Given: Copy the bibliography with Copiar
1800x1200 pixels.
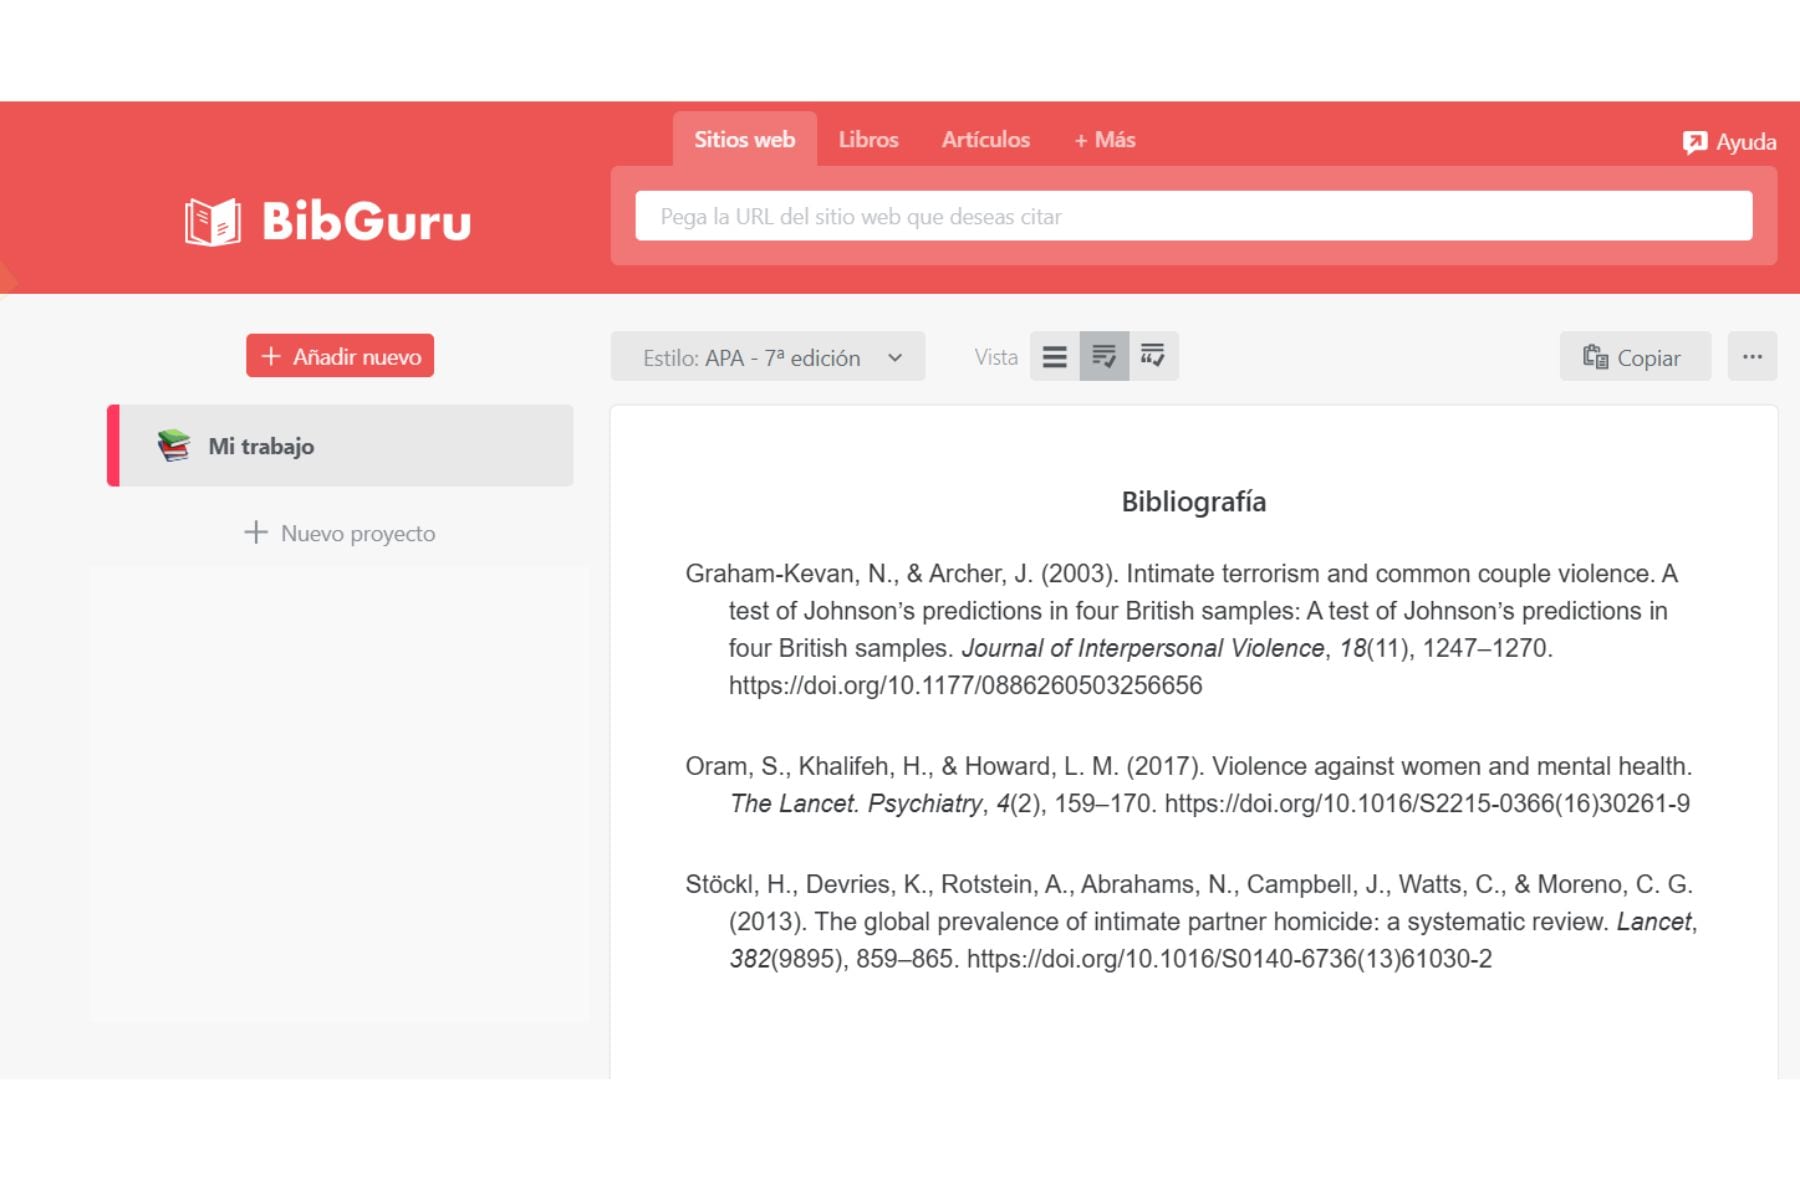Looking at the screenshot, I should point(1634,357).
